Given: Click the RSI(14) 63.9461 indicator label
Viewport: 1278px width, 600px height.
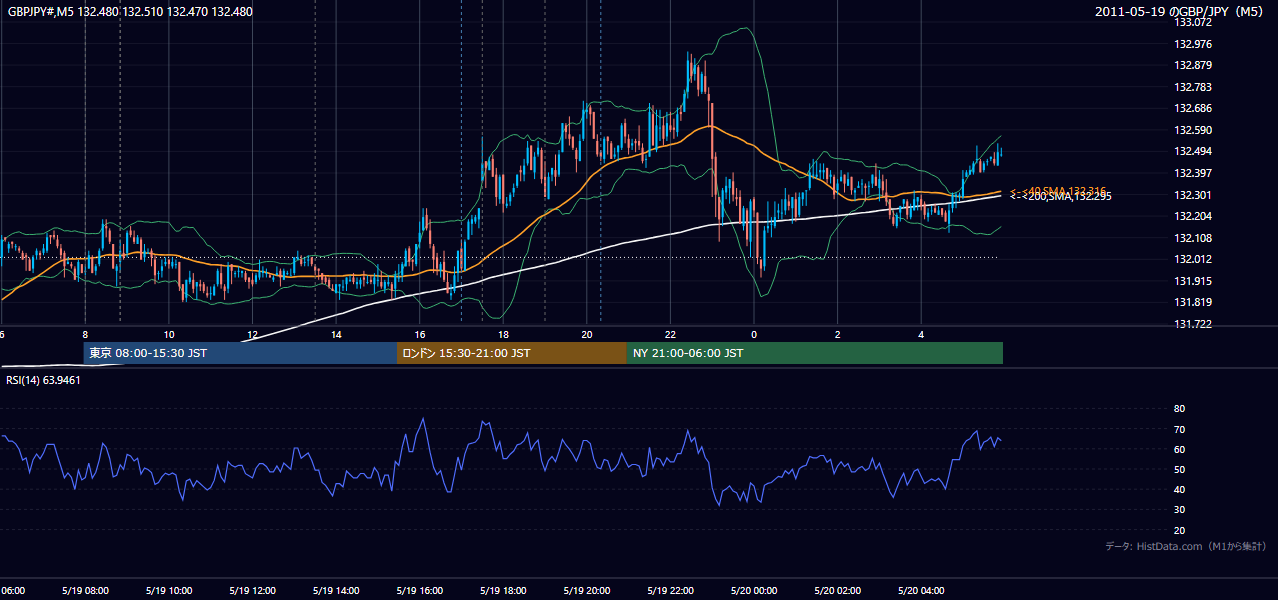Looking at the screenshot, I should click(43, 380).
